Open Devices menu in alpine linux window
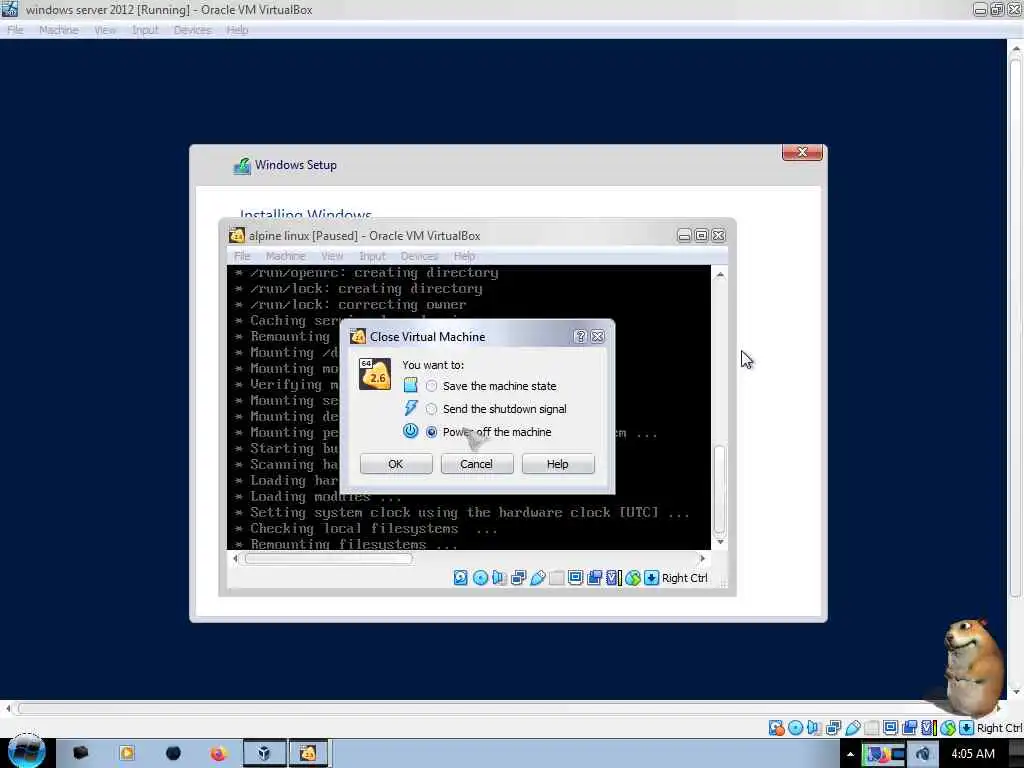 coord(419,256)
